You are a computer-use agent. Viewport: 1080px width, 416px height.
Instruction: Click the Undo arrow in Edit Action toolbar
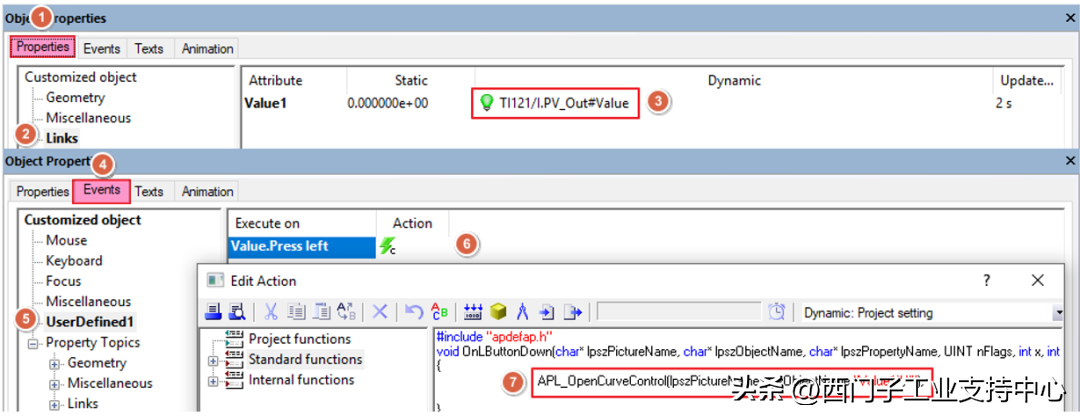tap(414, 312)
